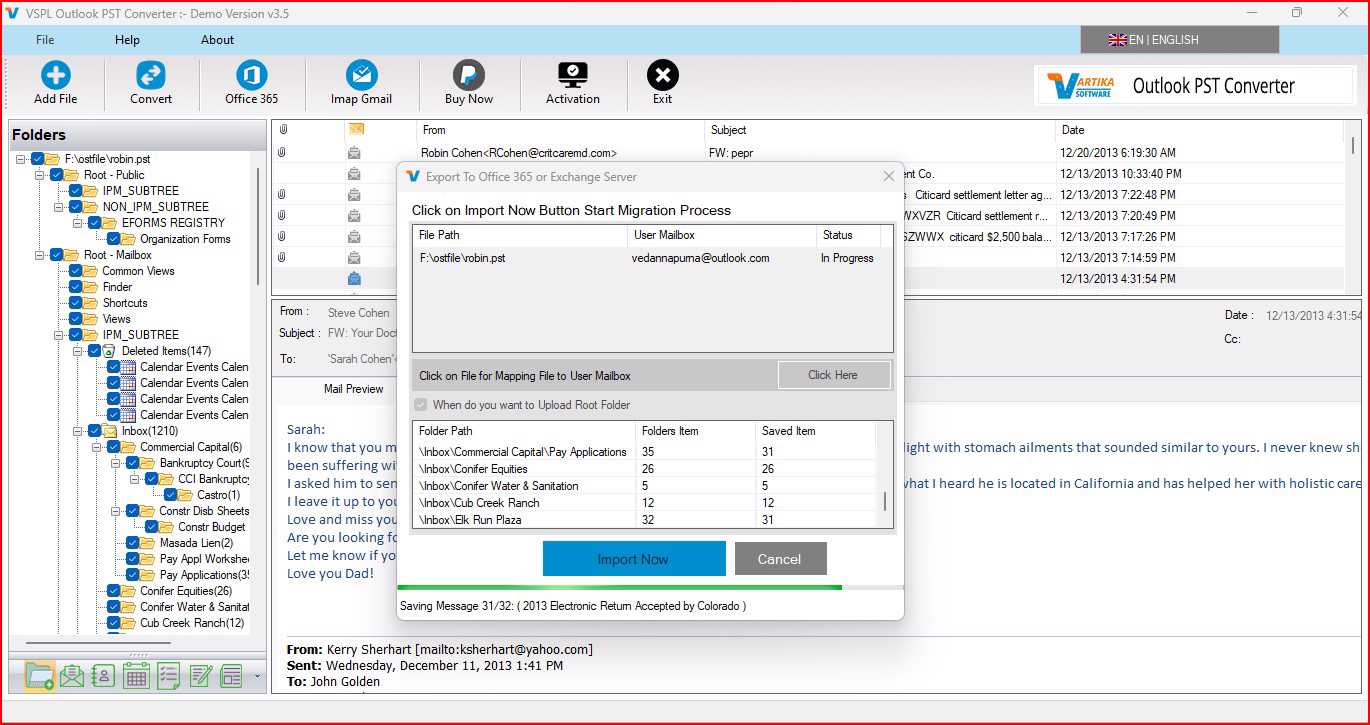Open the Activation toolbar icon
Screen dimensions: 1370x725
tap(573, 76)
